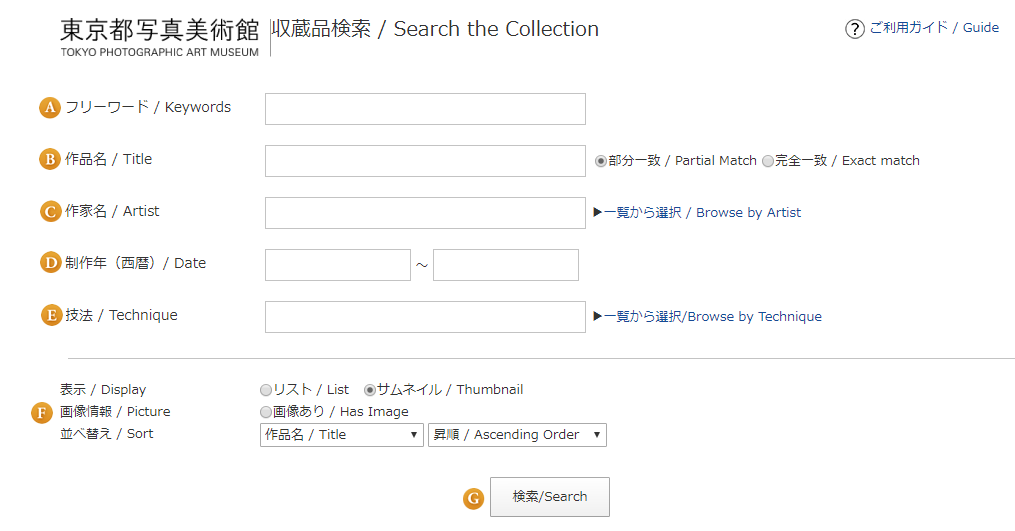This screenshot has height=531, width=1015.
Task: Click the Date start year field
Action: pyautogui.click(x=338, y=265)
